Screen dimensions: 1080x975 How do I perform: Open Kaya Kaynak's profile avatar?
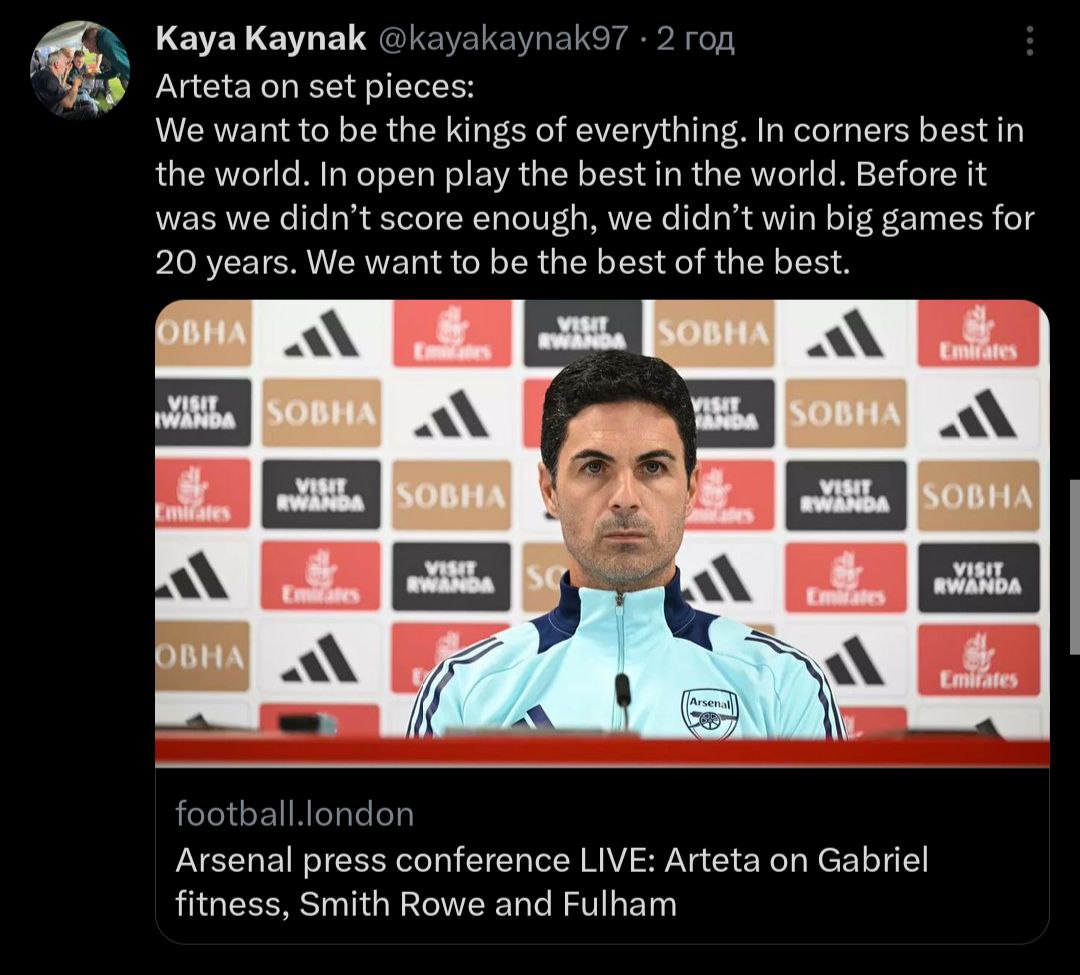[x=80, y=70]
